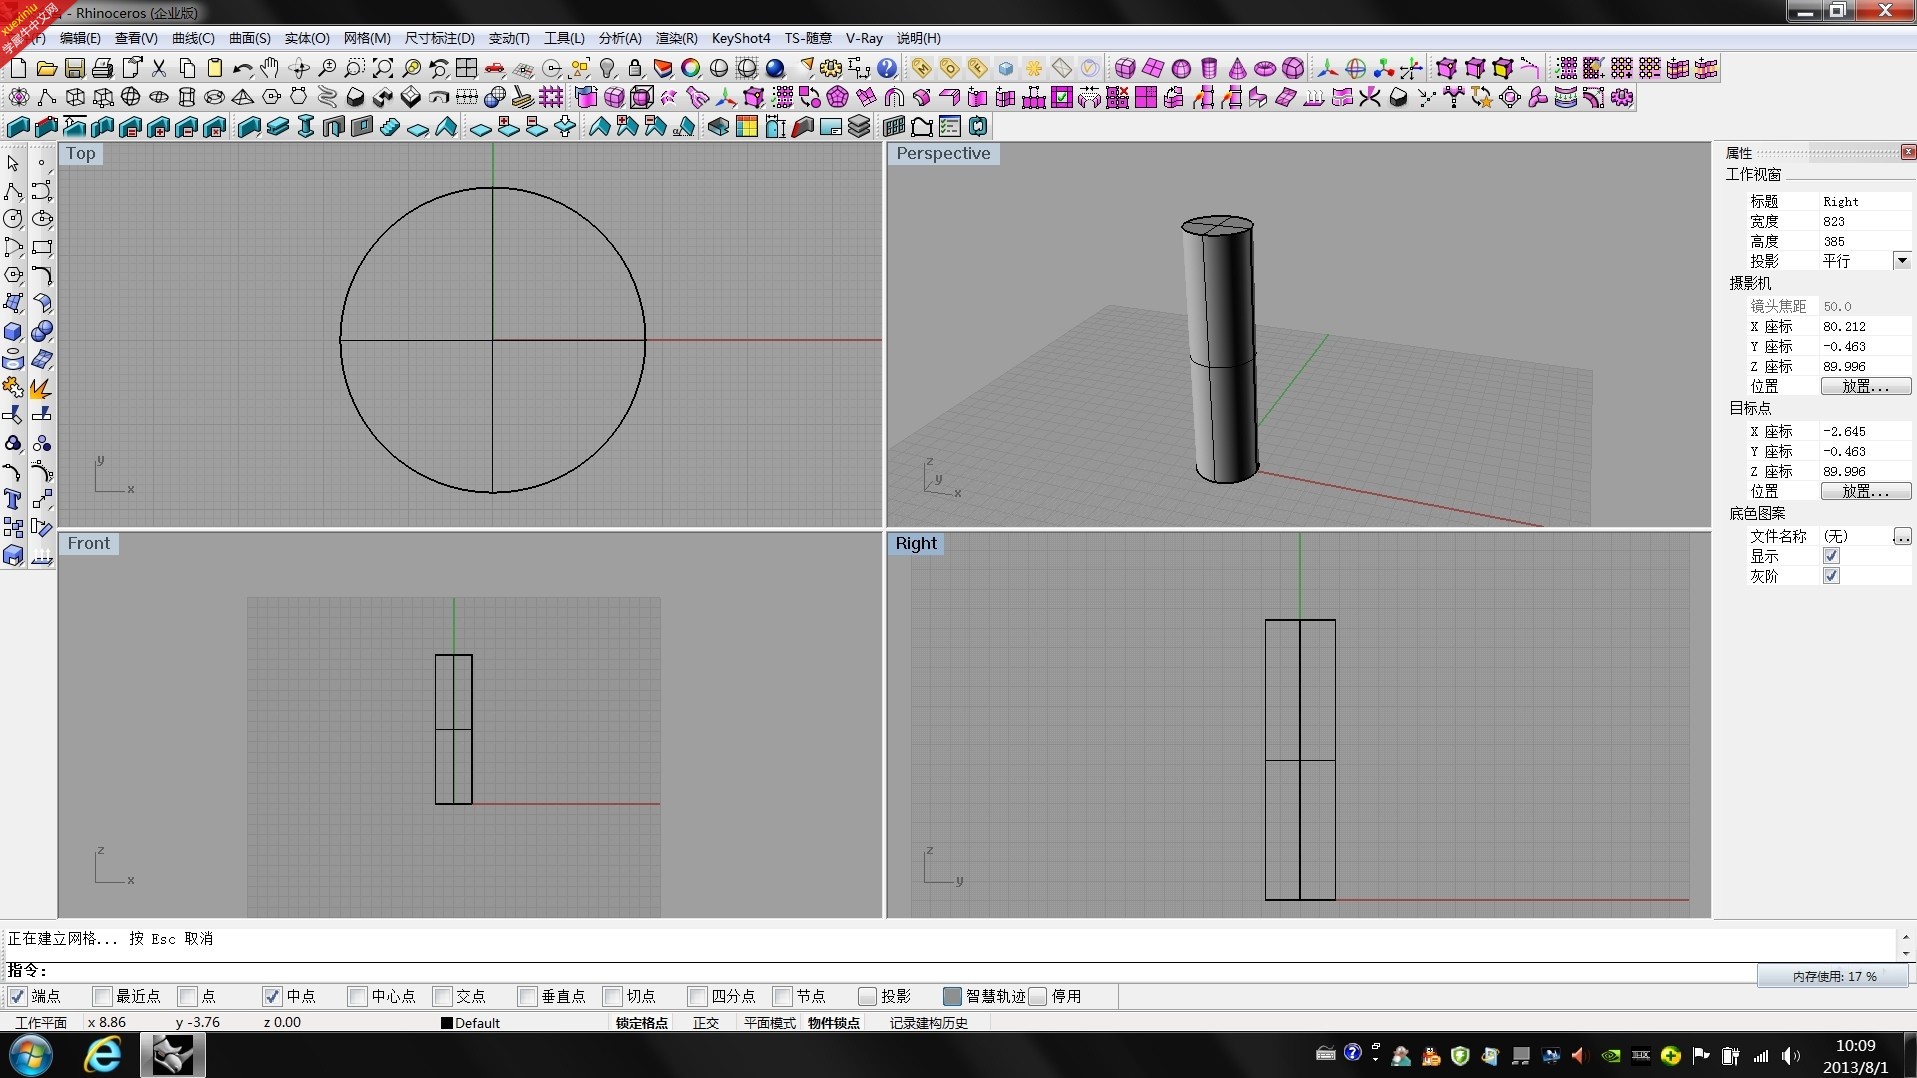Select the Rectangle tool in sidebar
Screen dimensions: 1917x1078
coord(41,247)
